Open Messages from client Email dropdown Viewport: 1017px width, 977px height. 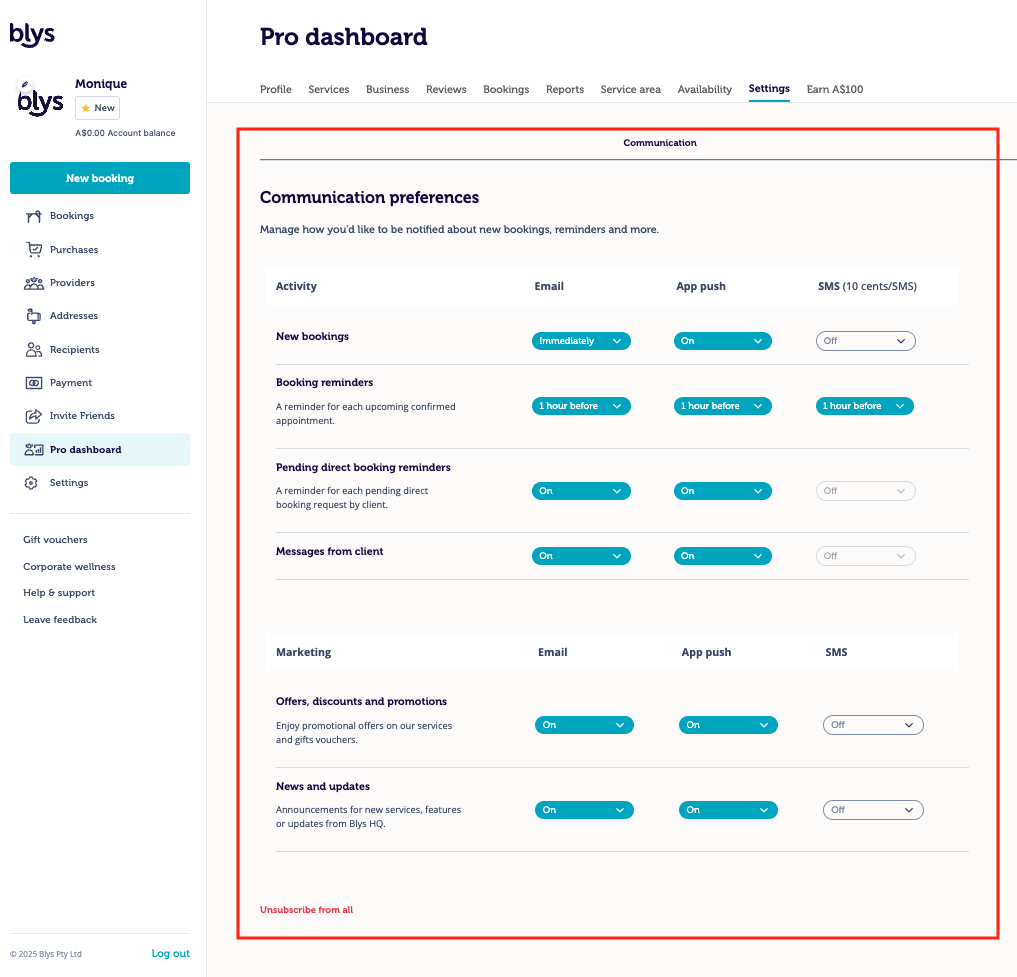tap(581, 556)
